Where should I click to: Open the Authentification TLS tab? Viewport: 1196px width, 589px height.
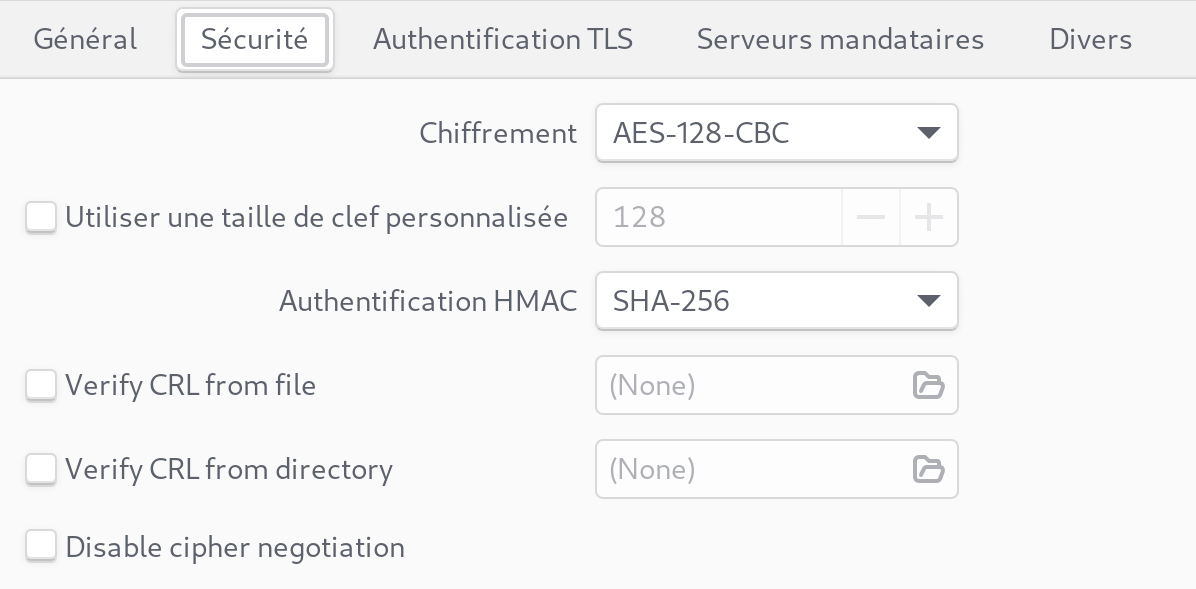(x=503, y=39)
